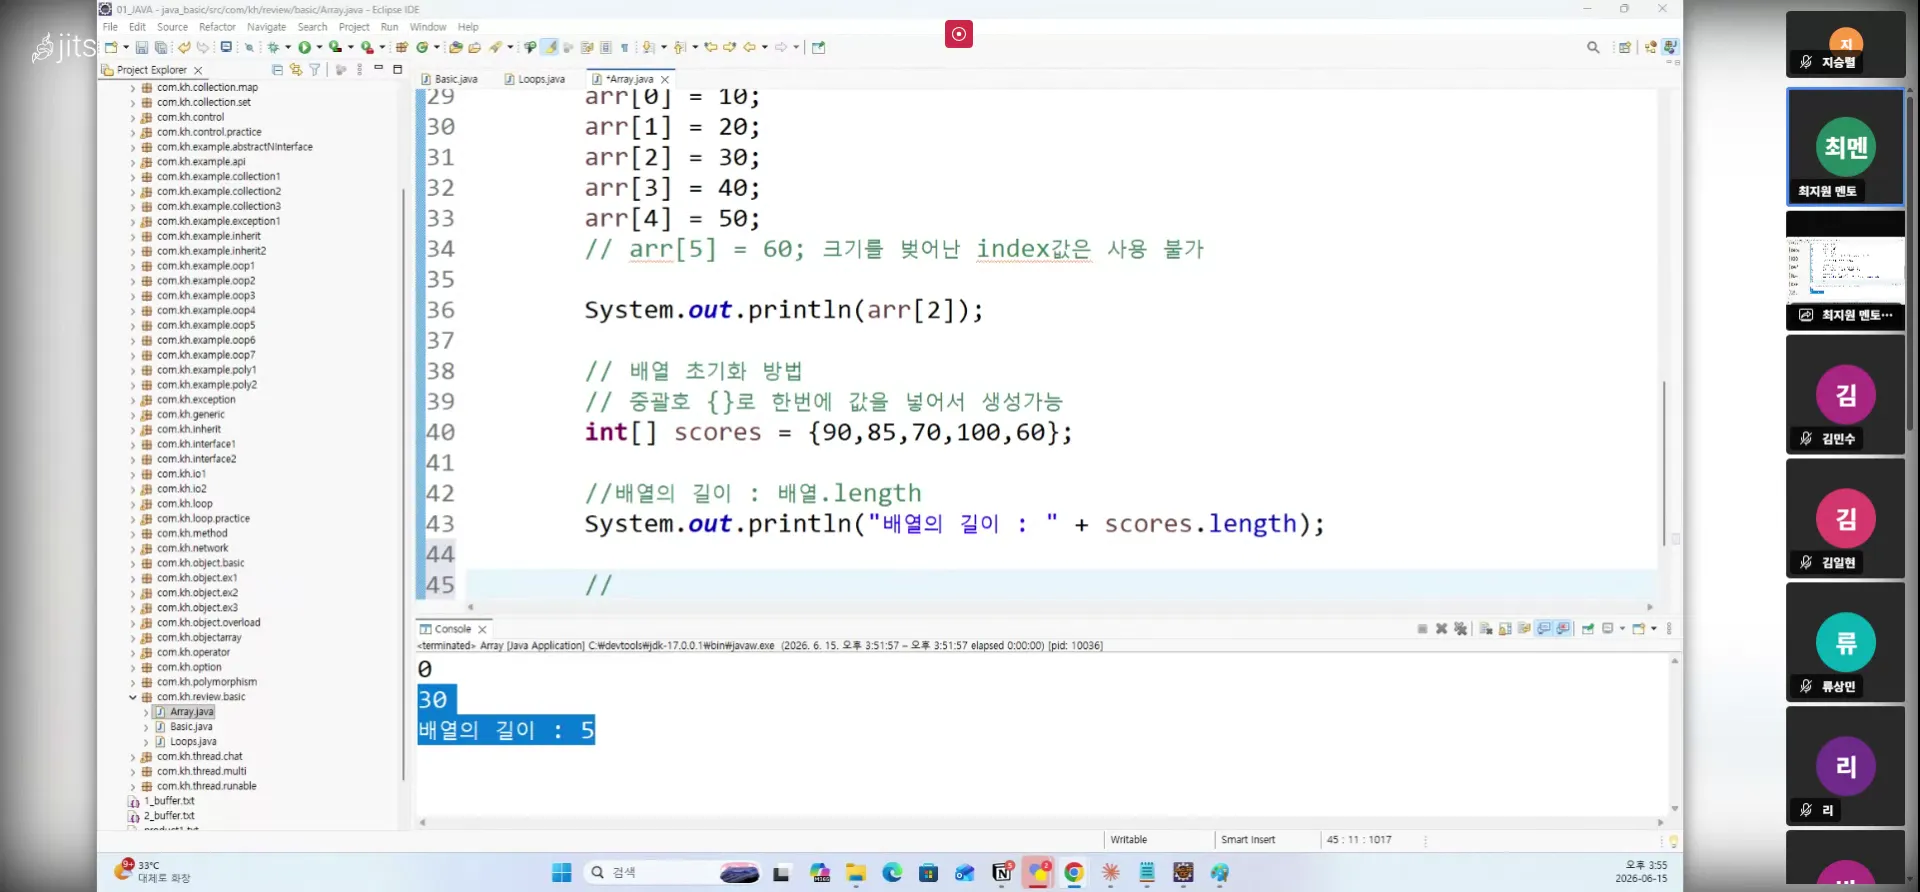Expand the com.kh.loop package node
The width and height of the screenshot is (1920, 892).
[132, 504]
